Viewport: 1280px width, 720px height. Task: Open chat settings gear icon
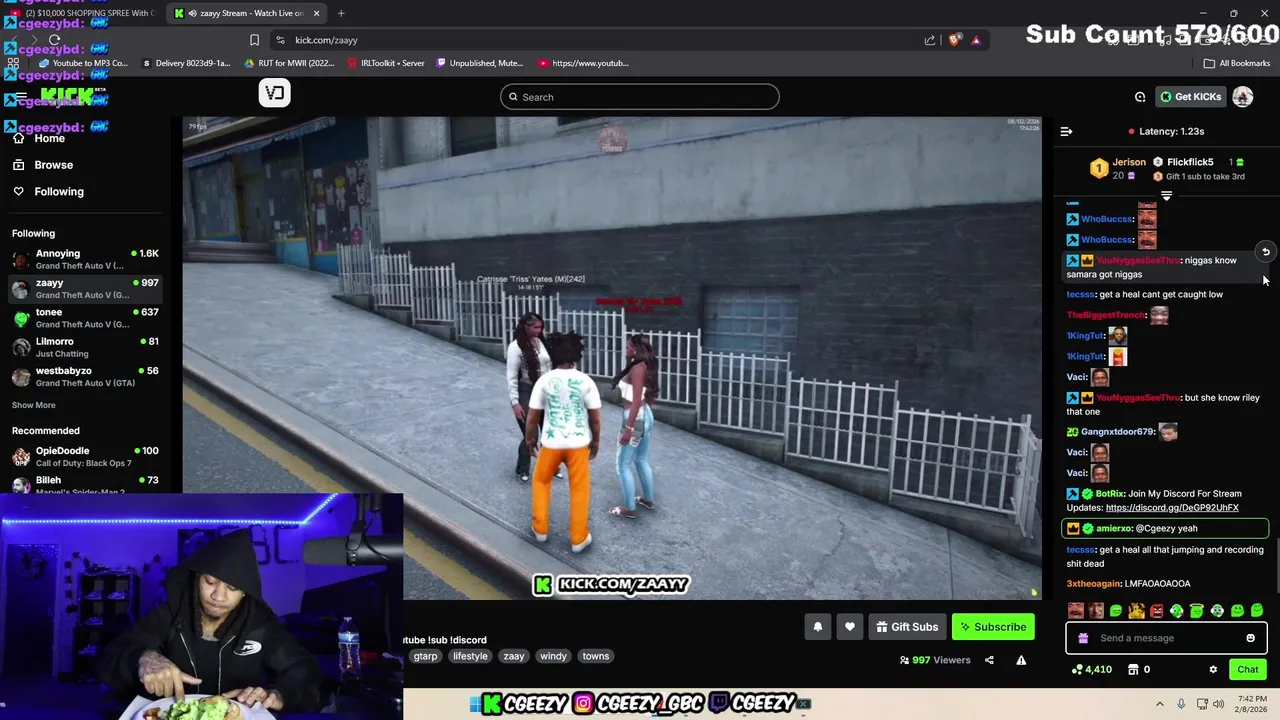[1213, 670]
